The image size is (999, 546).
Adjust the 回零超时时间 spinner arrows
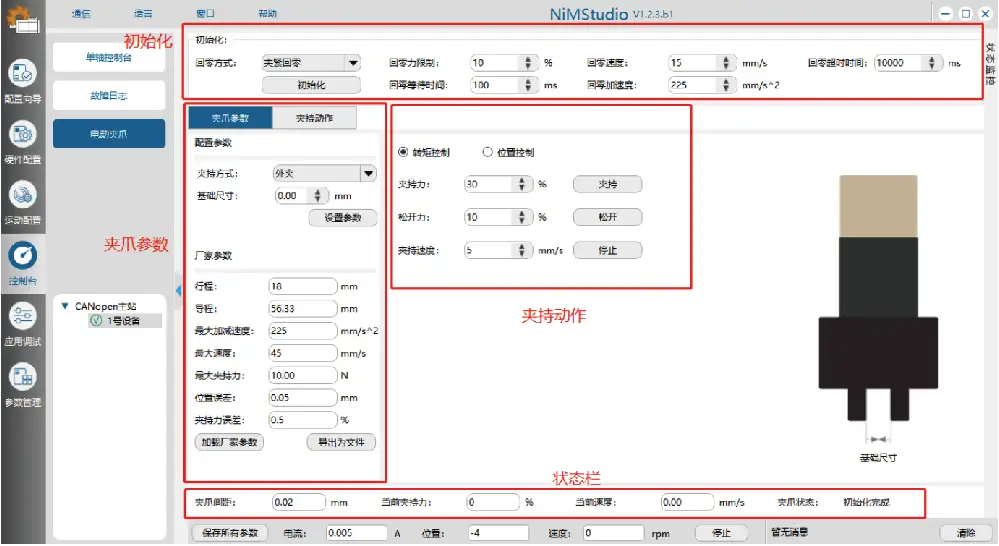tap(931, 63)
